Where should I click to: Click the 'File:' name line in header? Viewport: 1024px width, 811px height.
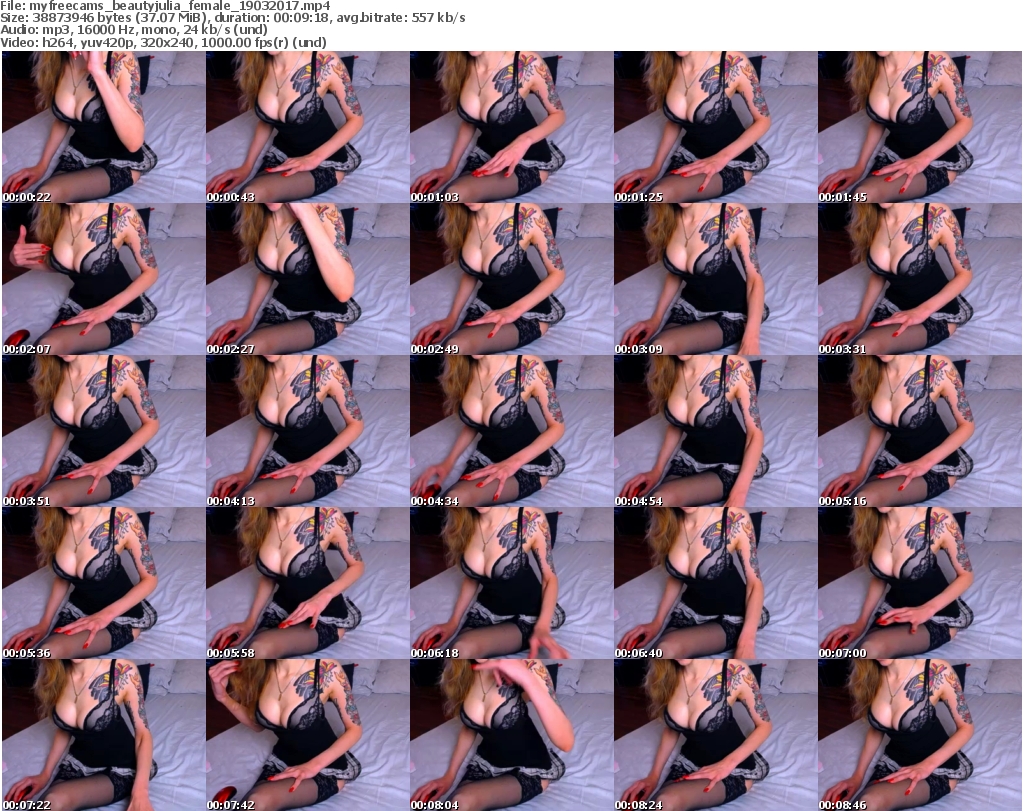tap(165, 6)
